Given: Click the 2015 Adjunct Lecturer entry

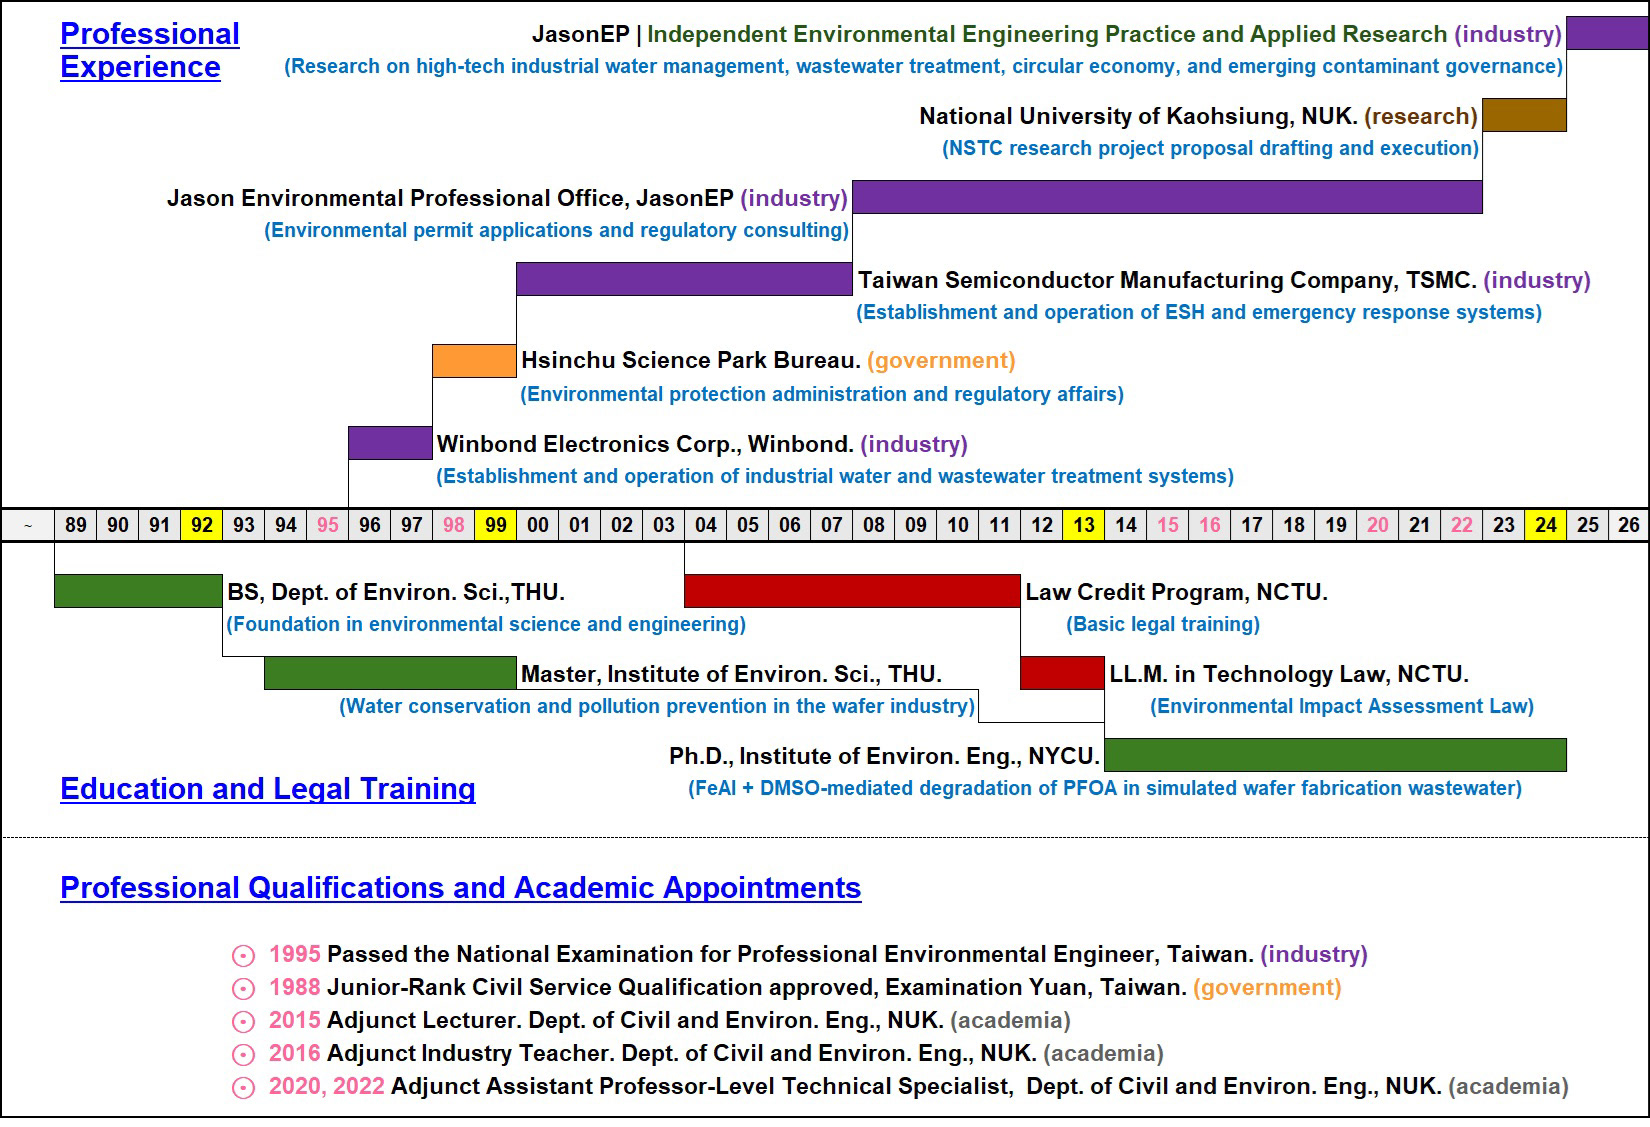Looking at the screenshot, I should (x=650, y=1020).
